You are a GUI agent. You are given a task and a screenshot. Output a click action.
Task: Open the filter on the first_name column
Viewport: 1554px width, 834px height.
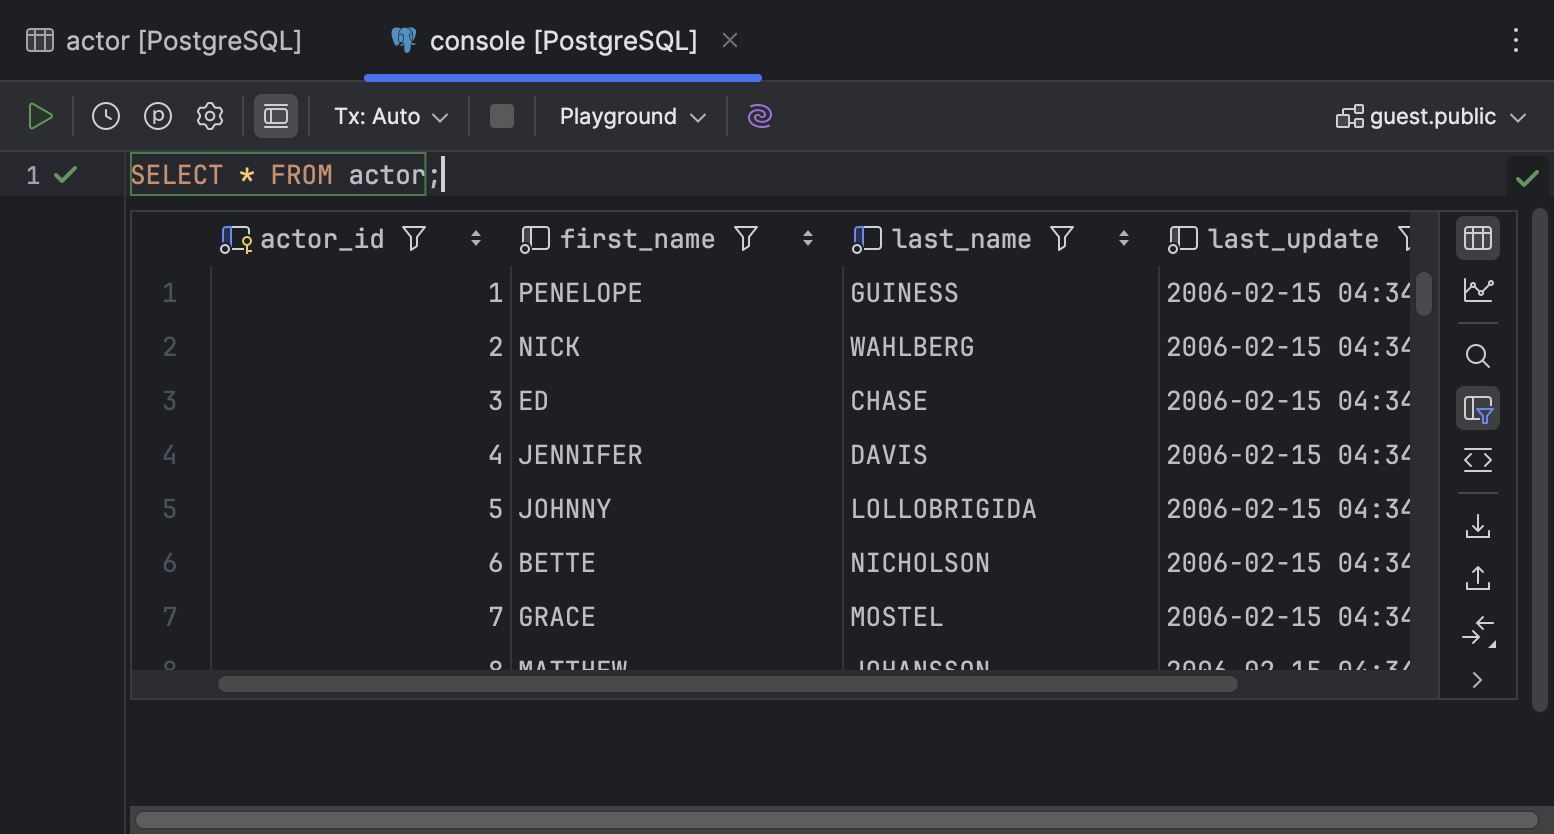point(746,238)
